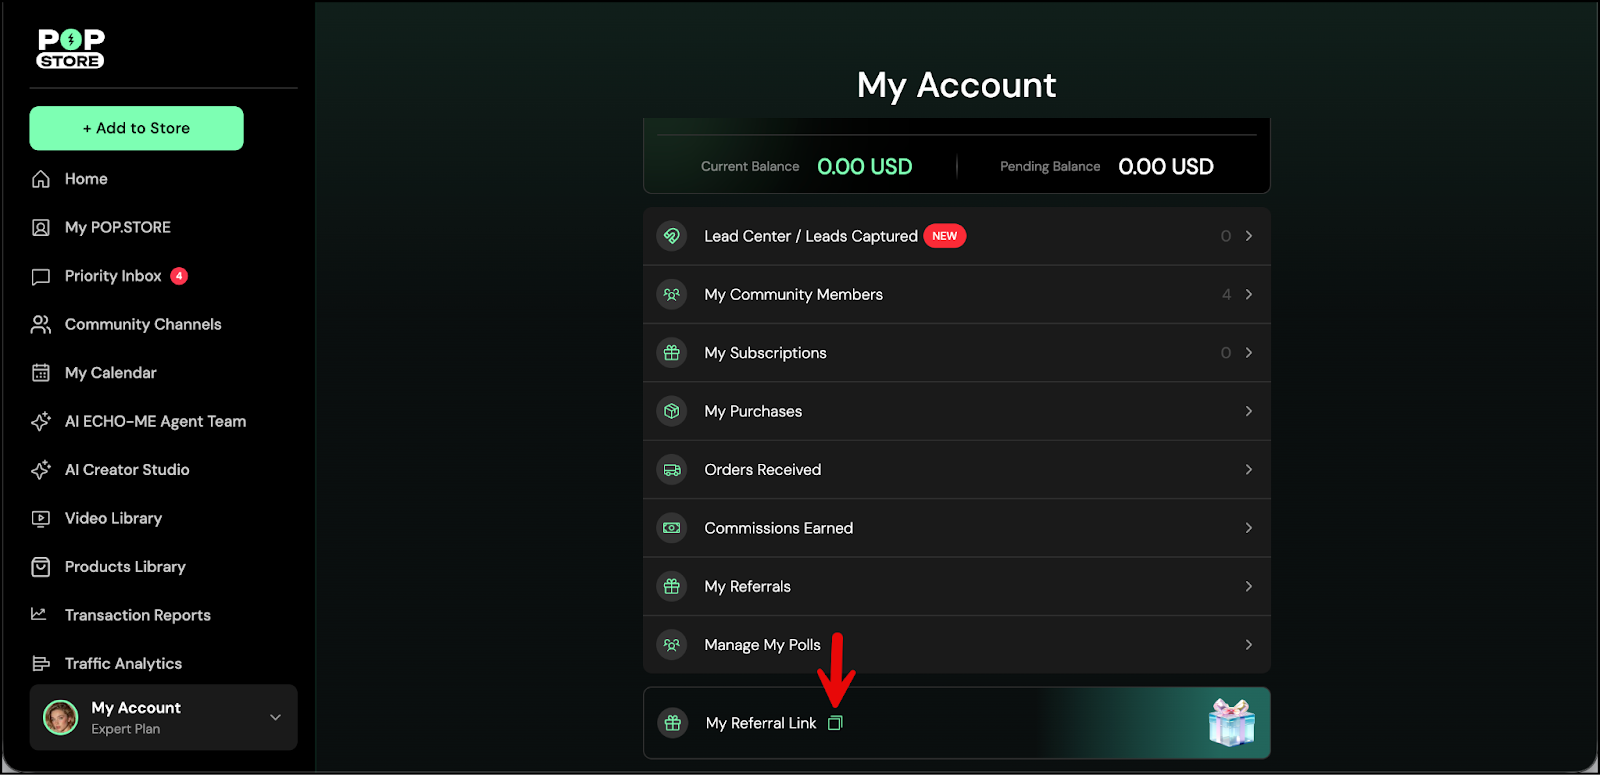Viewport: 1600px width, 775px height.
Task: Click the Video Library play icon
Action: [41, 519]
